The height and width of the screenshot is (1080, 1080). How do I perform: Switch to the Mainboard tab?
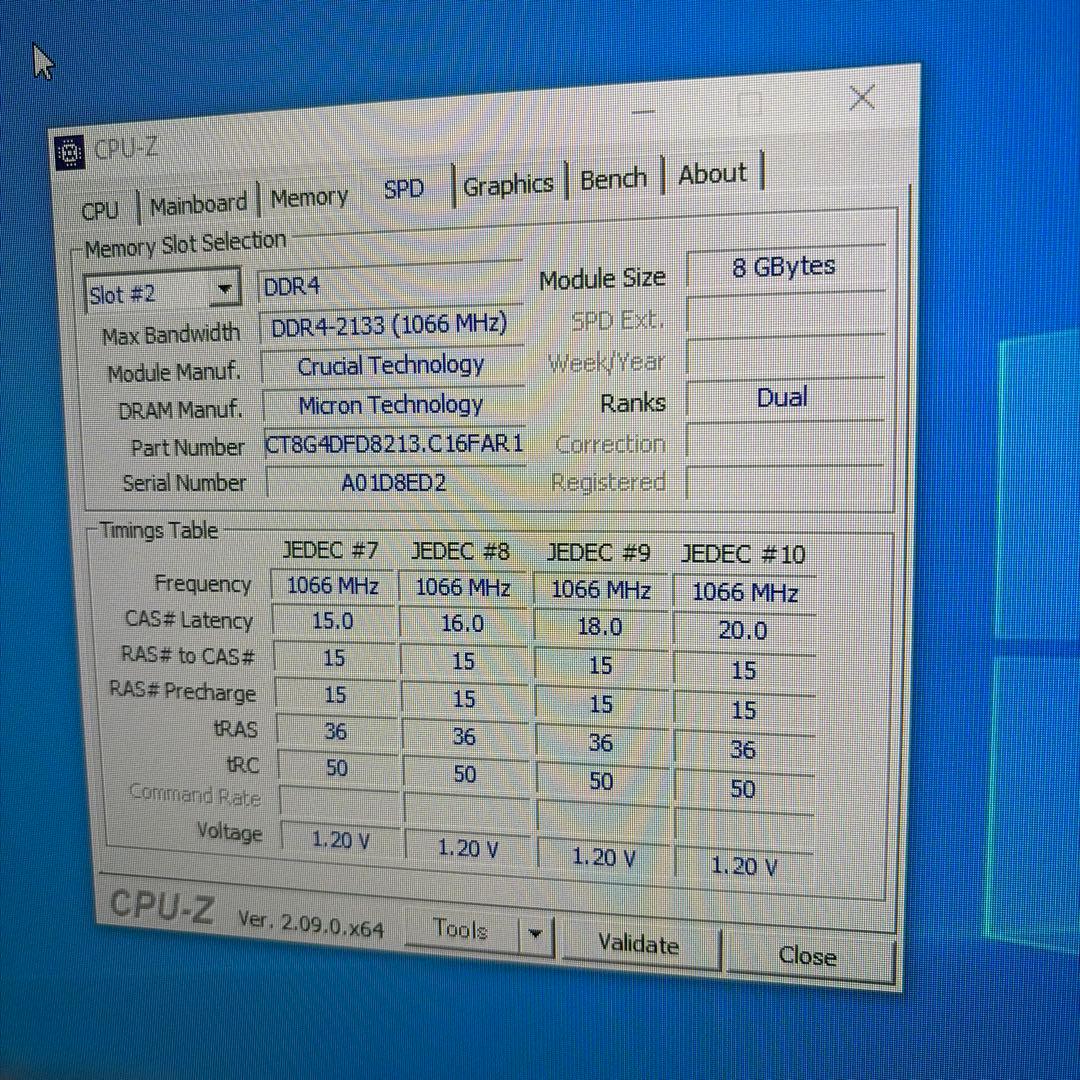pyautogui.click(x=198, y=201)
